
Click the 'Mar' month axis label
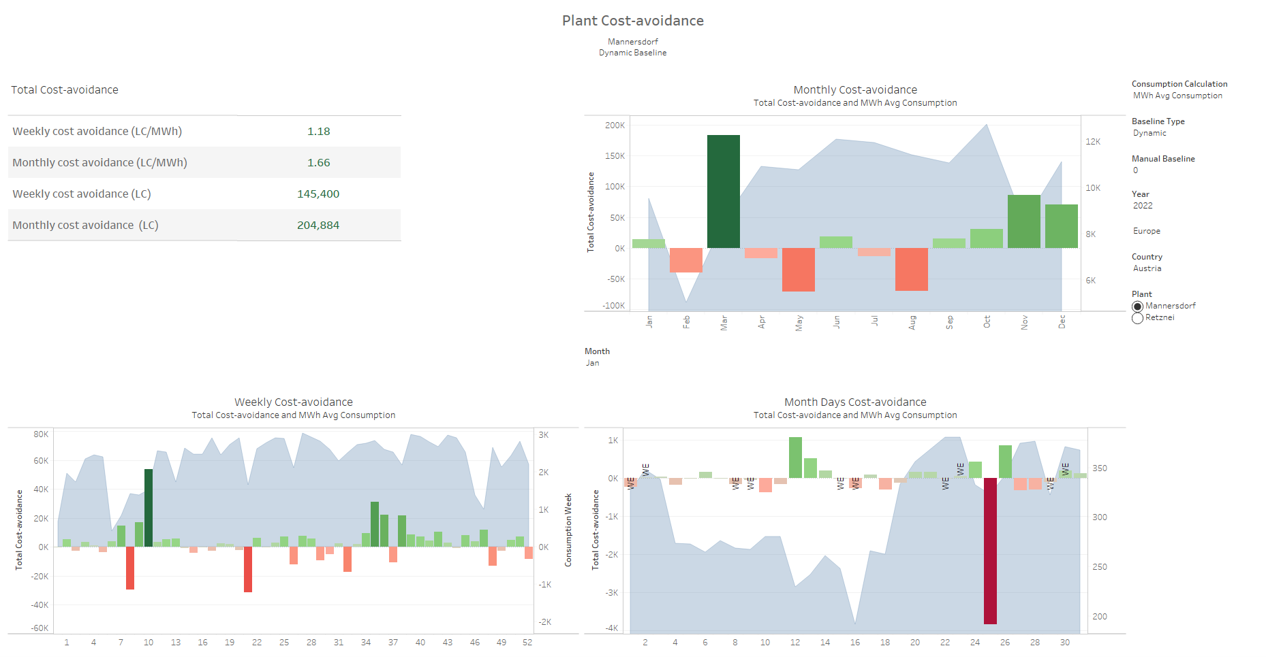coord(724,322)
